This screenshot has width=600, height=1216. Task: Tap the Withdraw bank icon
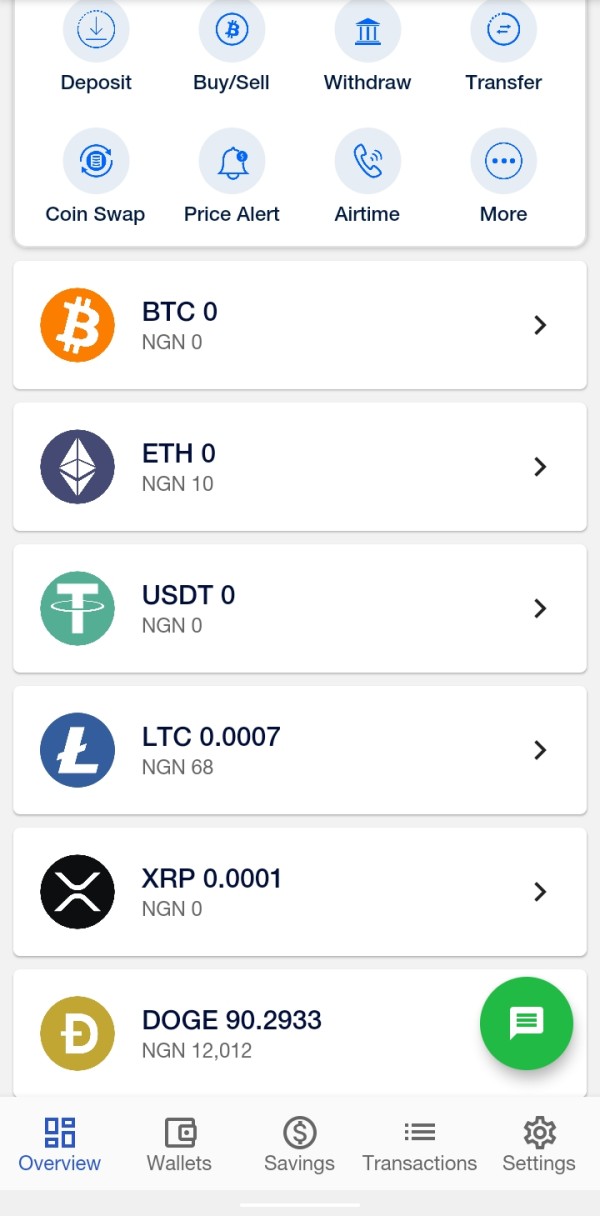[x=368, y=31]
